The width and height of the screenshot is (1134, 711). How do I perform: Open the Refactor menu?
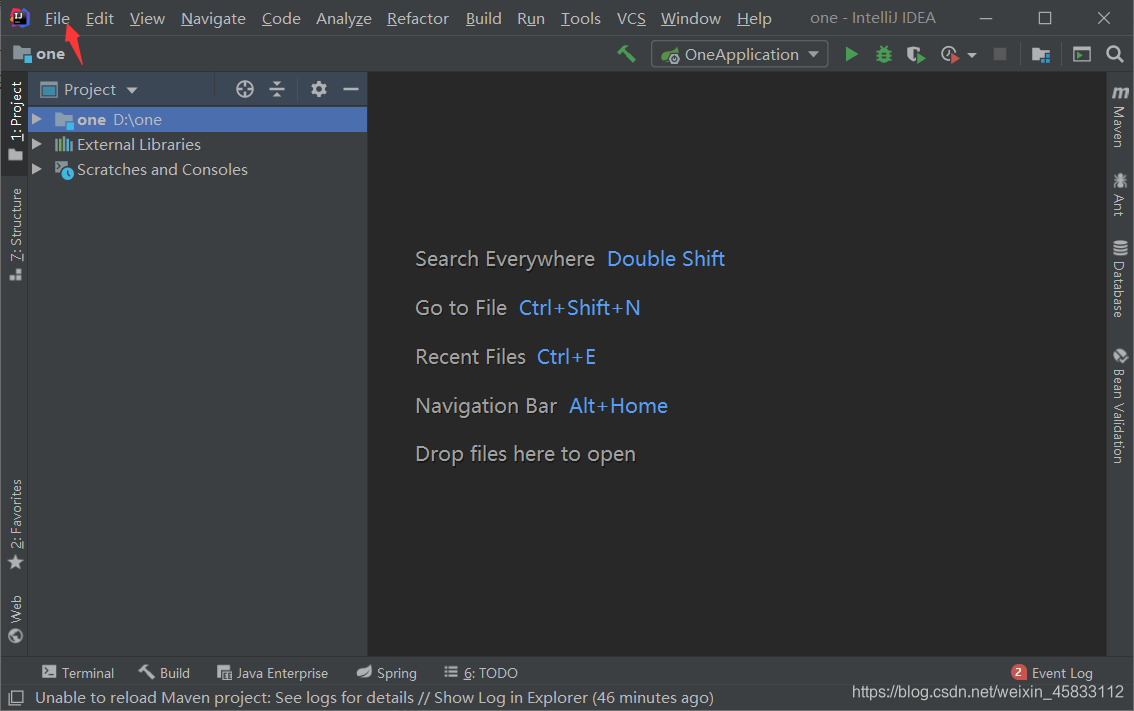click(418, 18)
